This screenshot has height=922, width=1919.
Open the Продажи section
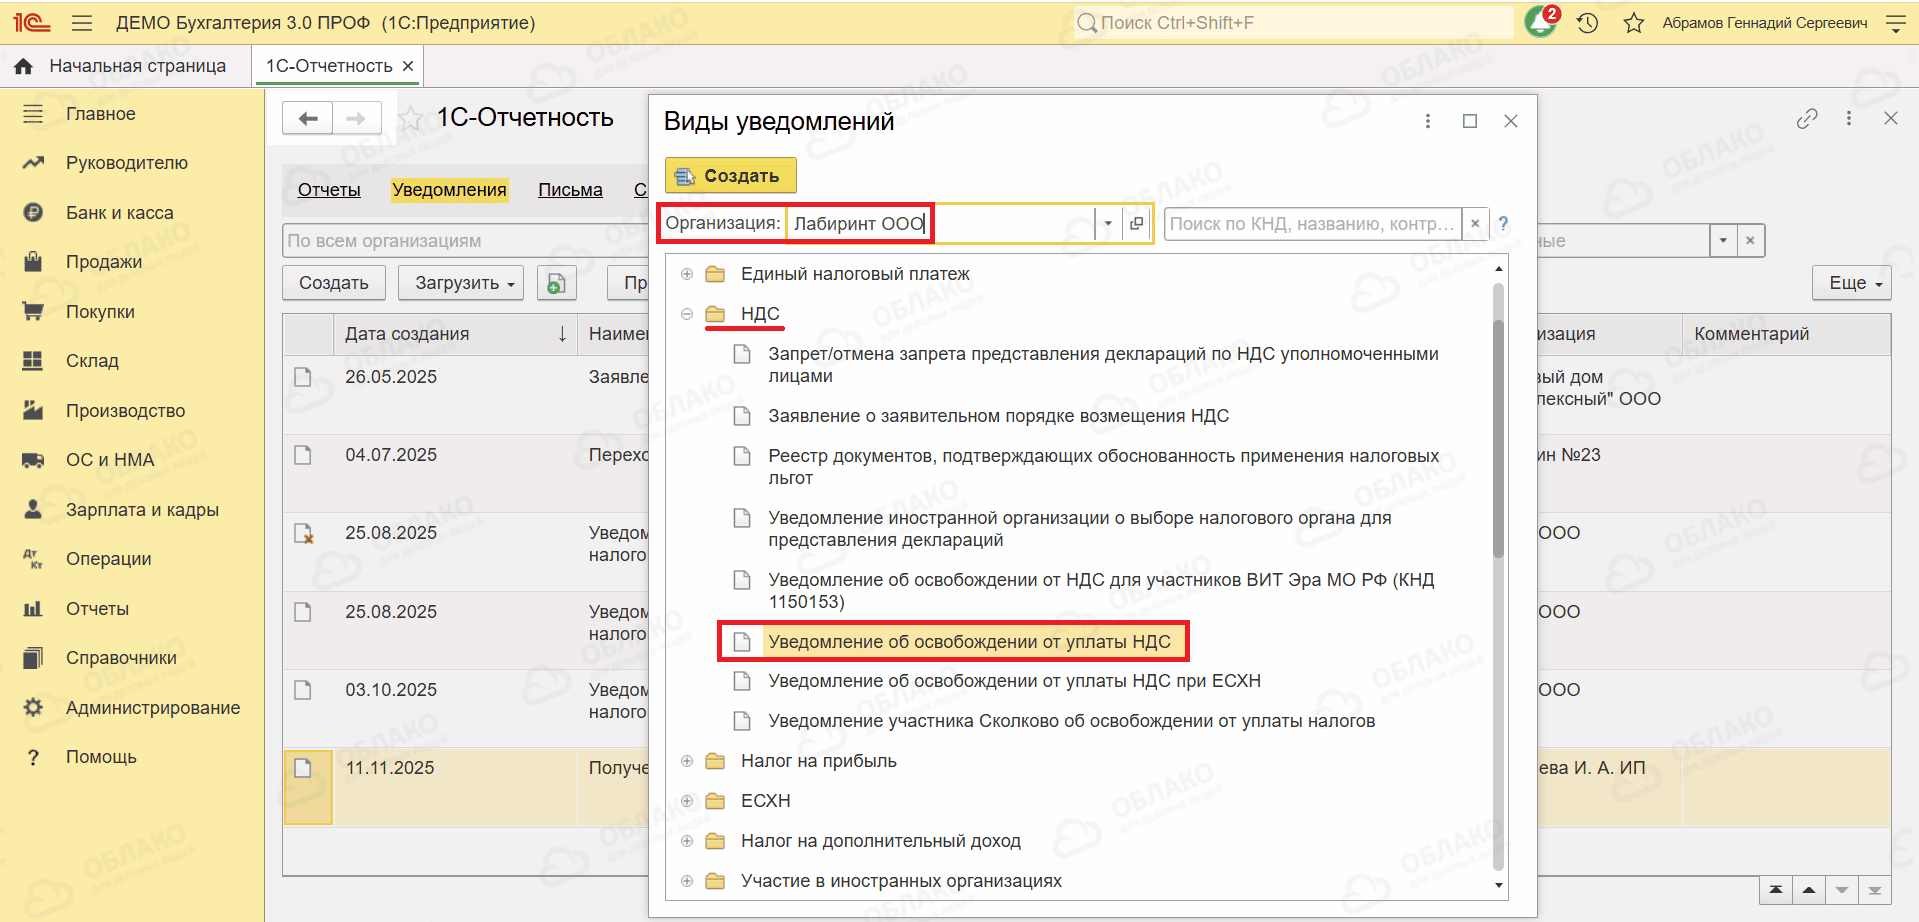104,262
